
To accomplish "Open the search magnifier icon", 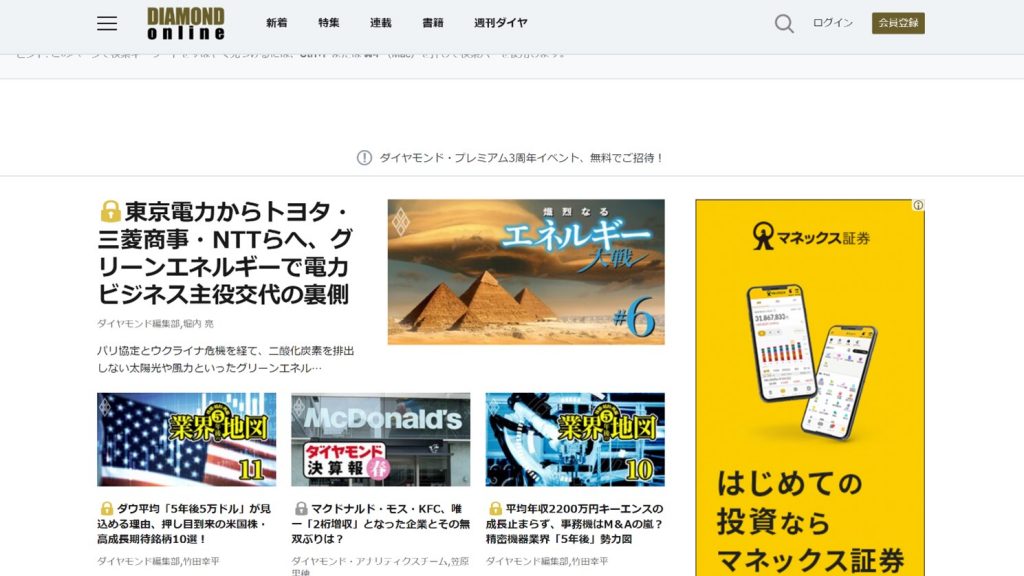I will tap(784, 24).
